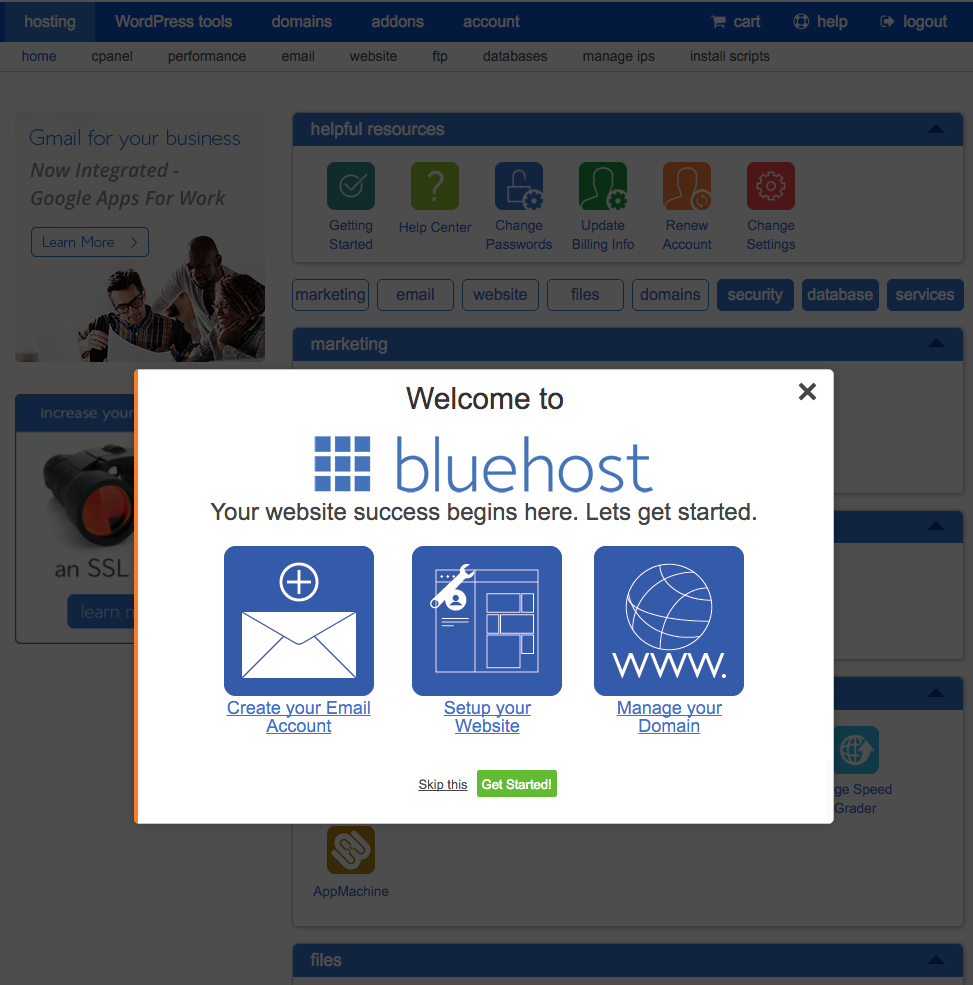Close the Welcome to bluehost dialog
The height and width of the screenshot is (985, 973).
807,392
